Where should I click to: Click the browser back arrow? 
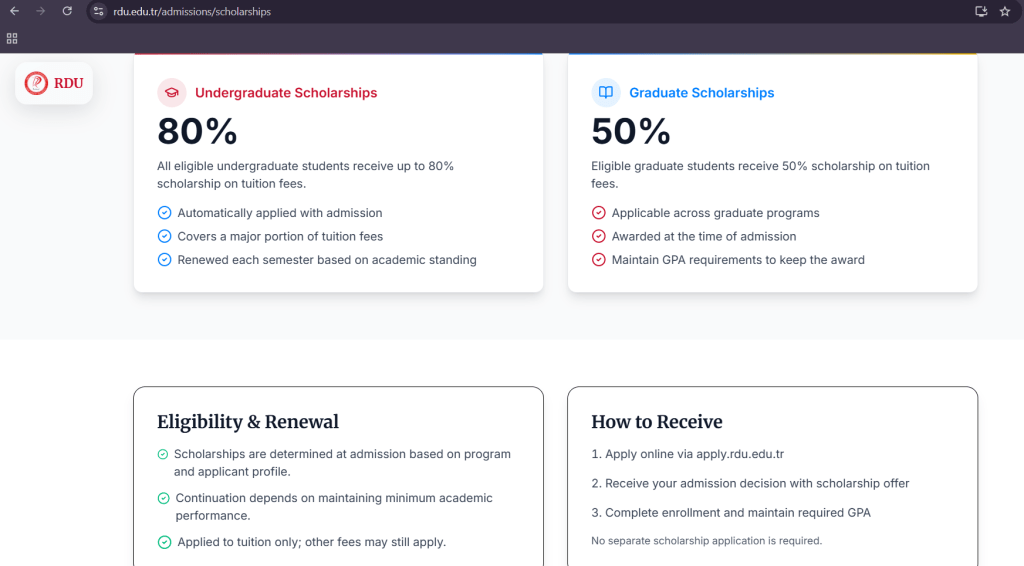[x=14, y=11]
